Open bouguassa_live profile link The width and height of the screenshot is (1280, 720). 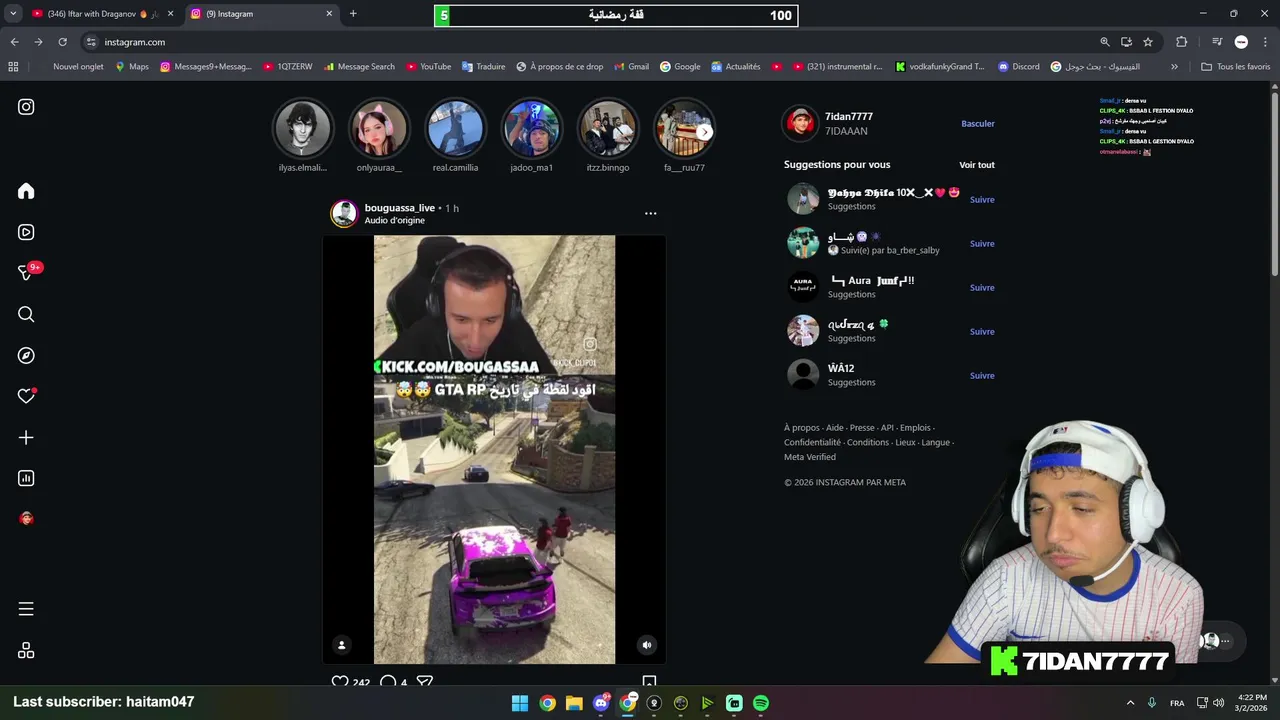pyautogui.click(x=399, y=208)
